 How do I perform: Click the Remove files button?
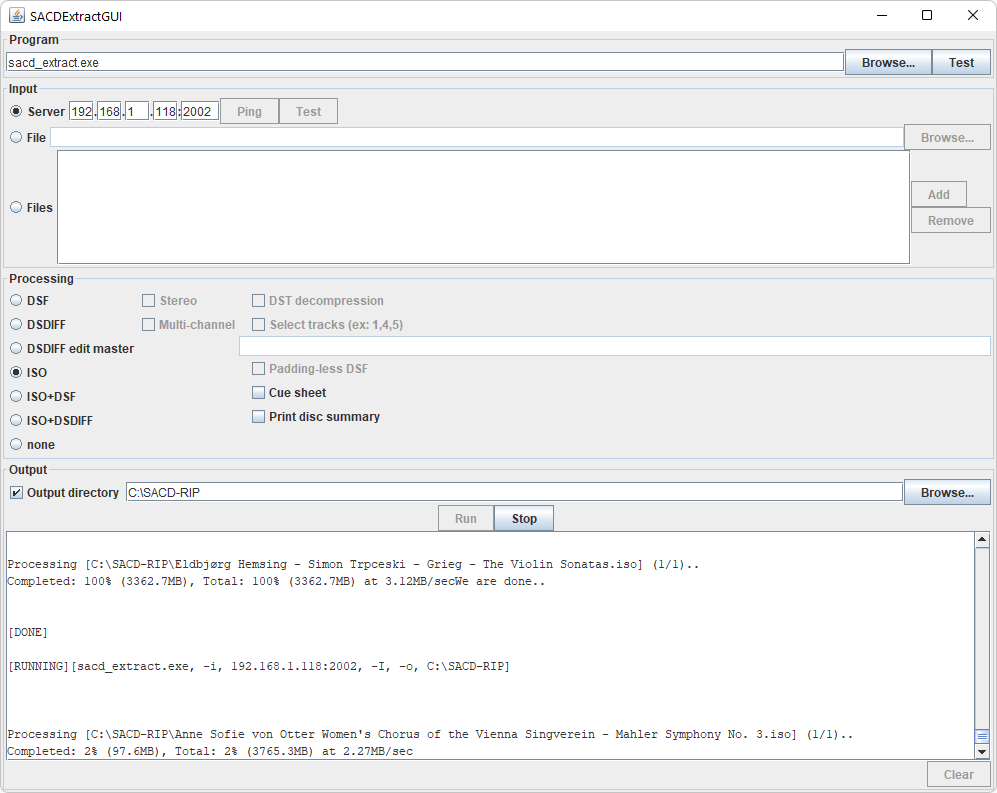pos(951,220)
